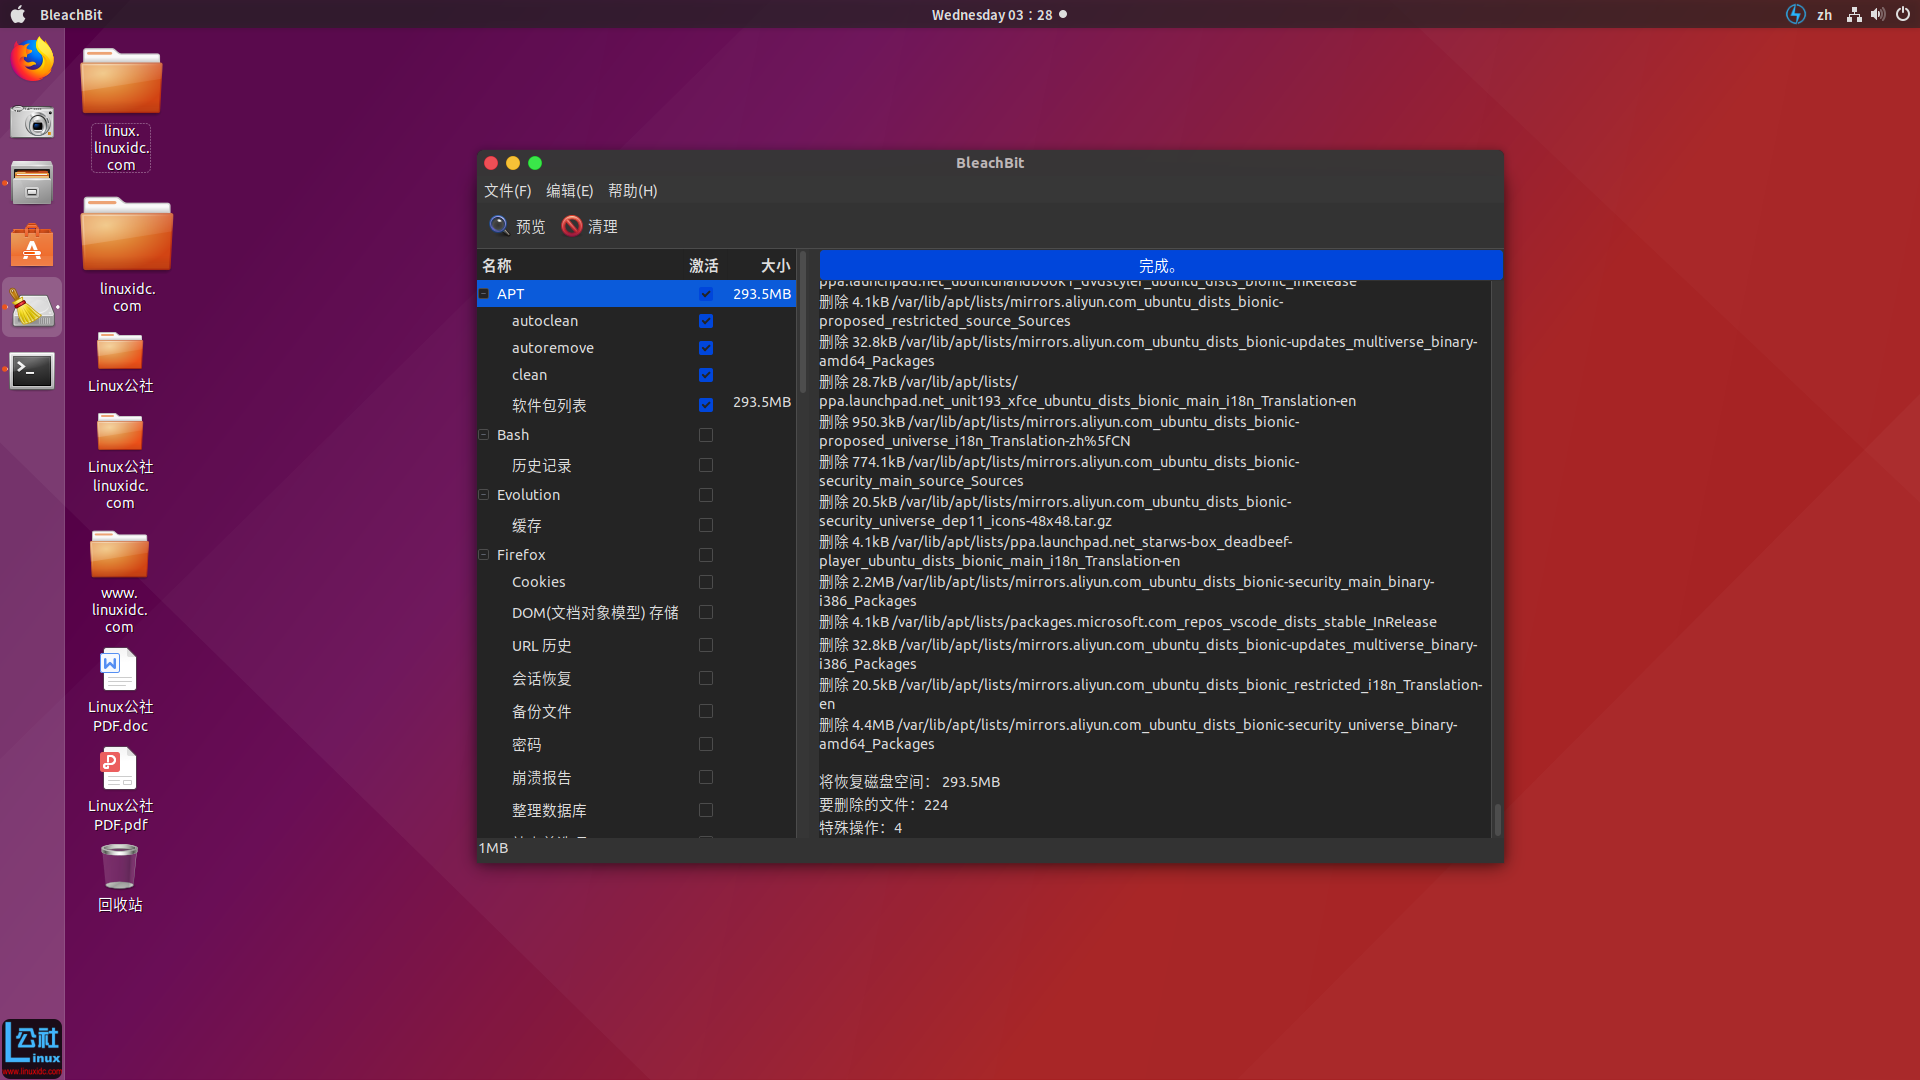
Task: Click the 完成 progress bar
Action: pos(1160,265)
